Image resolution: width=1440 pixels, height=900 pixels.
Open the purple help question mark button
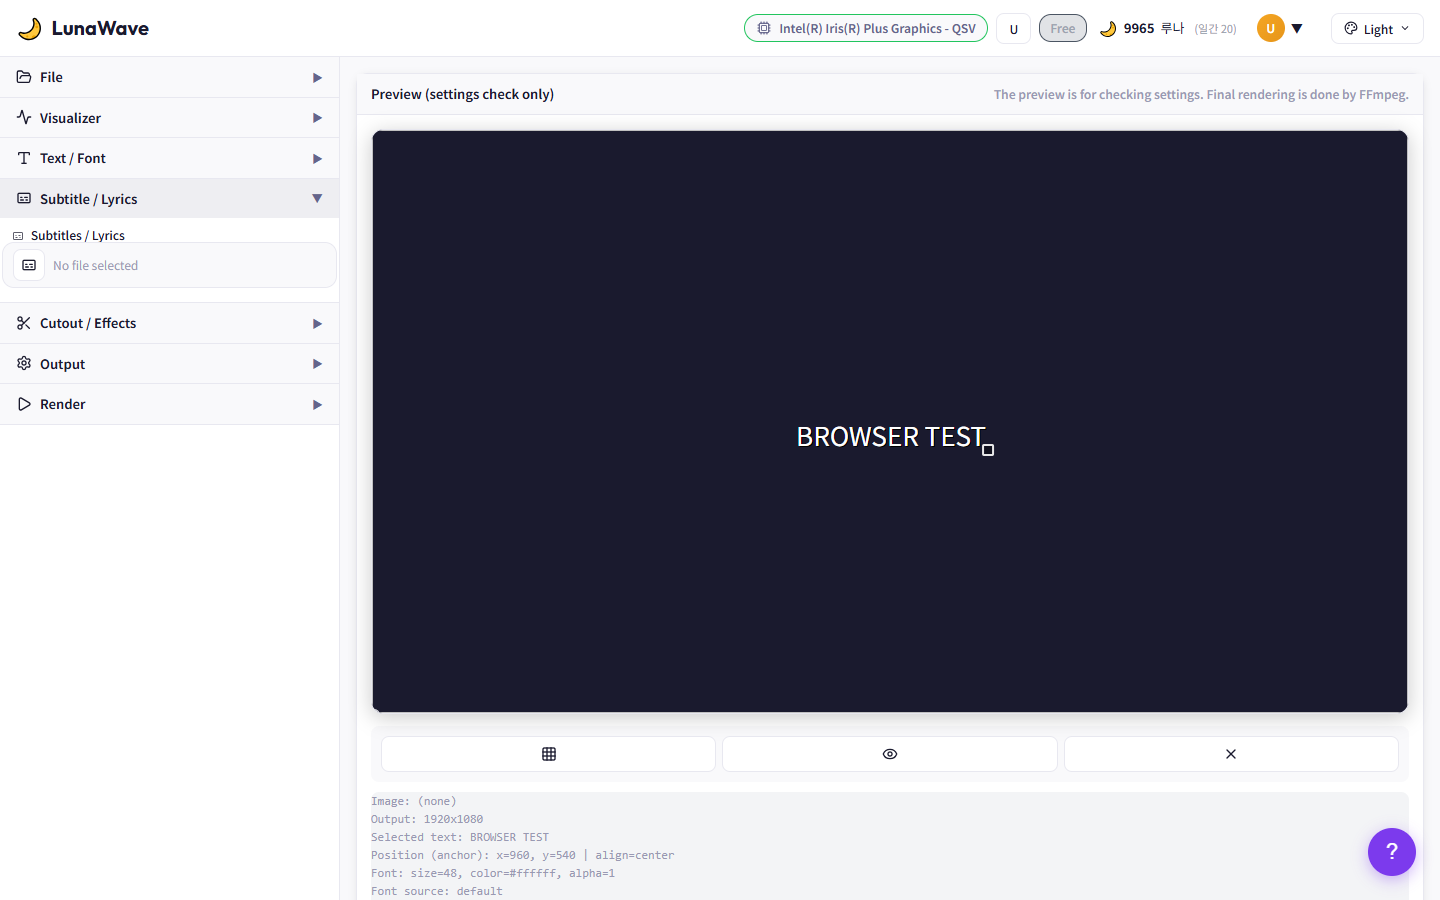(x=1391, y=852)
